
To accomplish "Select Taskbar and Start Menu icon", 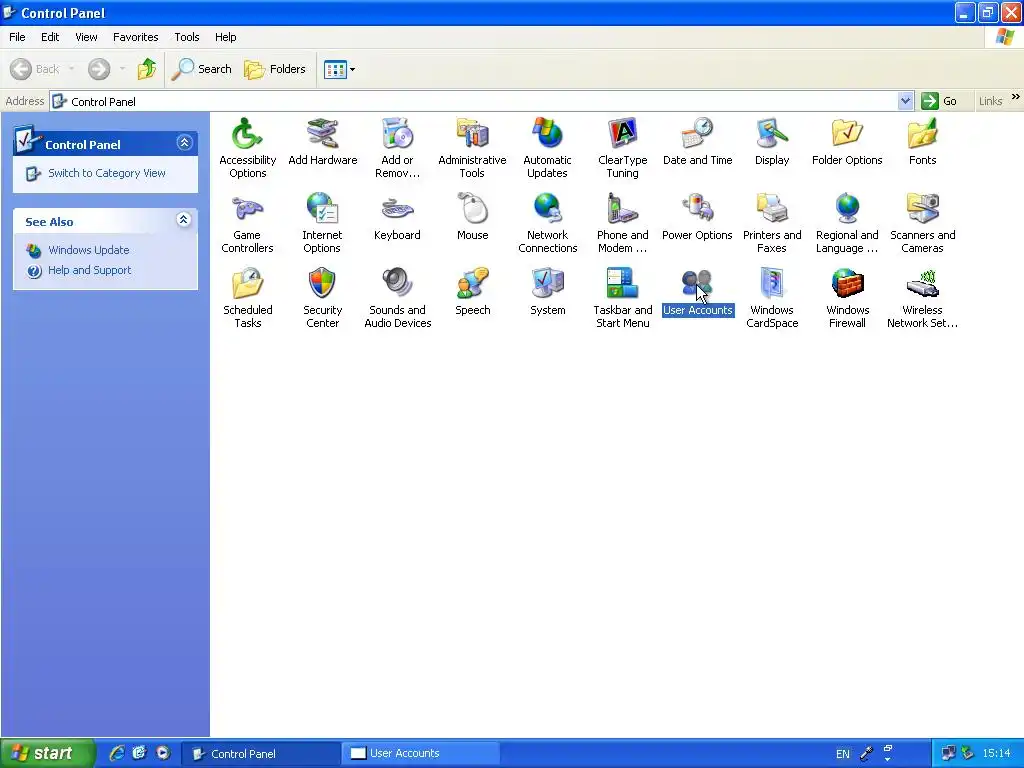I will (622, 298).
